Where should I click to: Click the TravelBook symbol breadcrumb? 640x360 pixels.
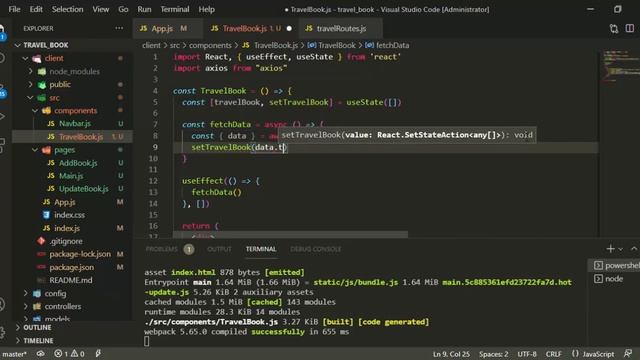coord(337,45)
